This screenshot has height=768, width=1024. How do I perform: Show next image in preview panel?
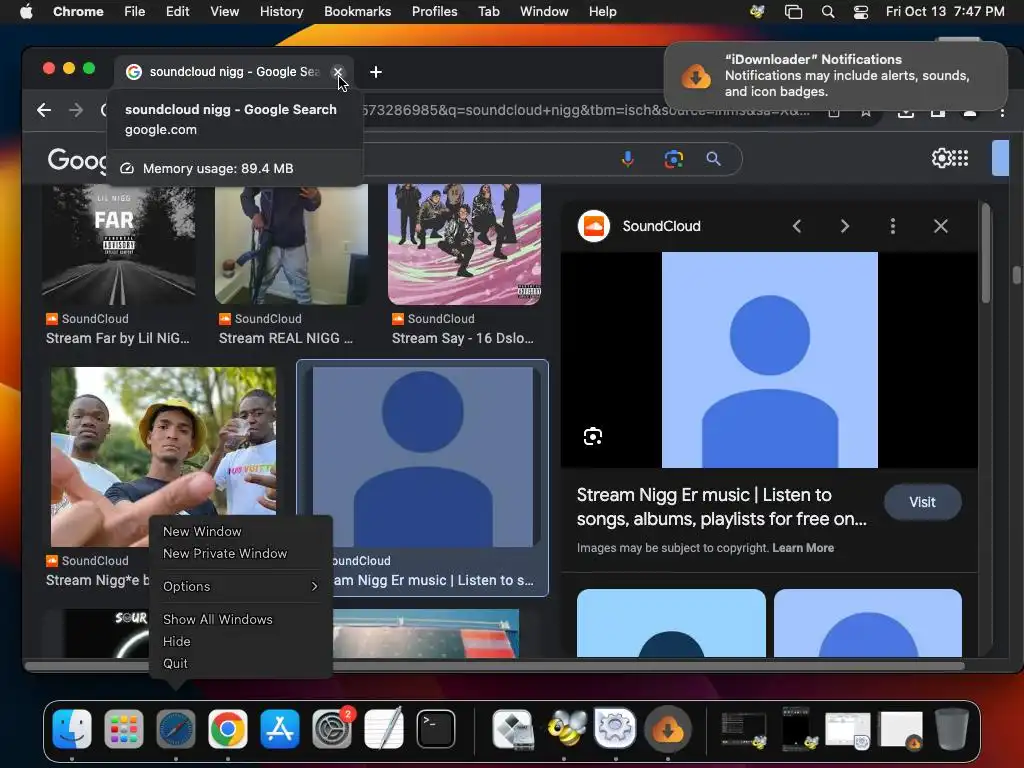[x=844, y=226]
